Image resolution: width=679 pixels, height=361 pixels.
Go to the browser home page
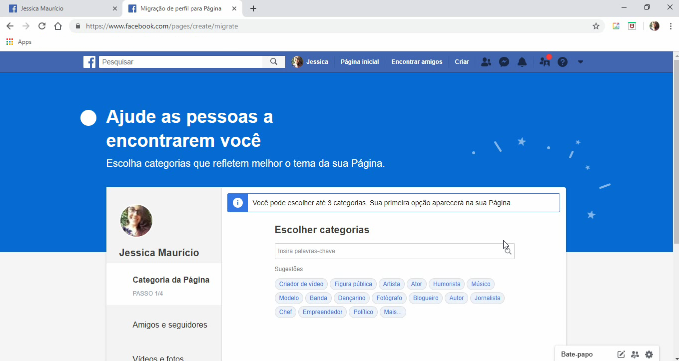pos(58,26)
